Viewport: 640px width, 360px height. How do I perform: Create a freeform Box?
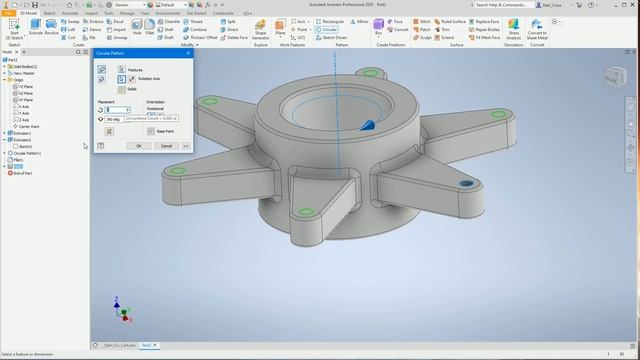pos(378,28)
